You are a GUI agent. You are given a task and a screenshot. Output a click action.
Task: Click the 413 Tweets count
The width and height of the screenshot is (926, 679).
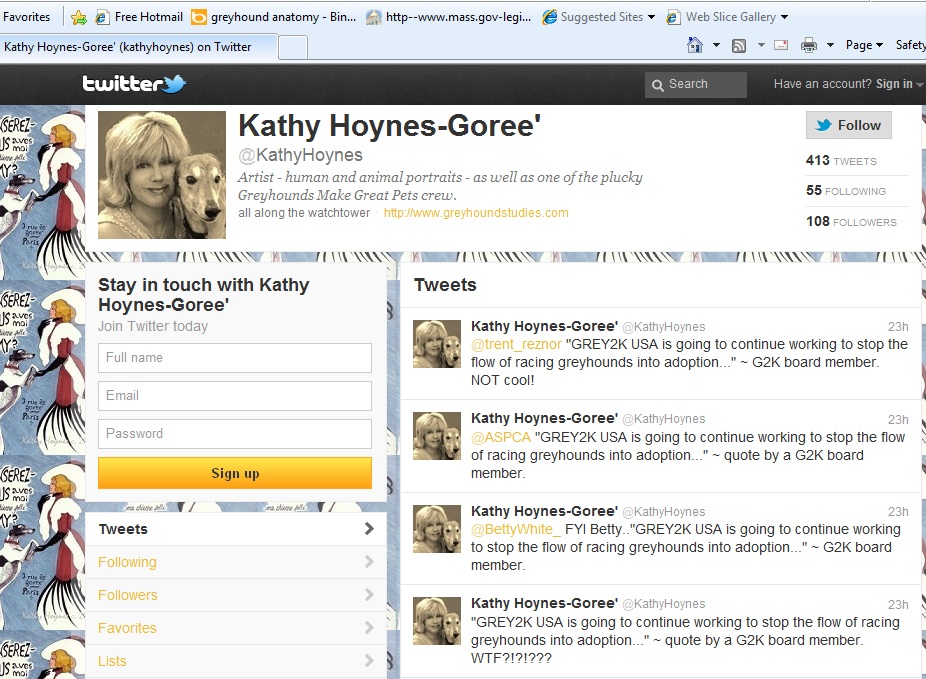click(x=841, y=161)
